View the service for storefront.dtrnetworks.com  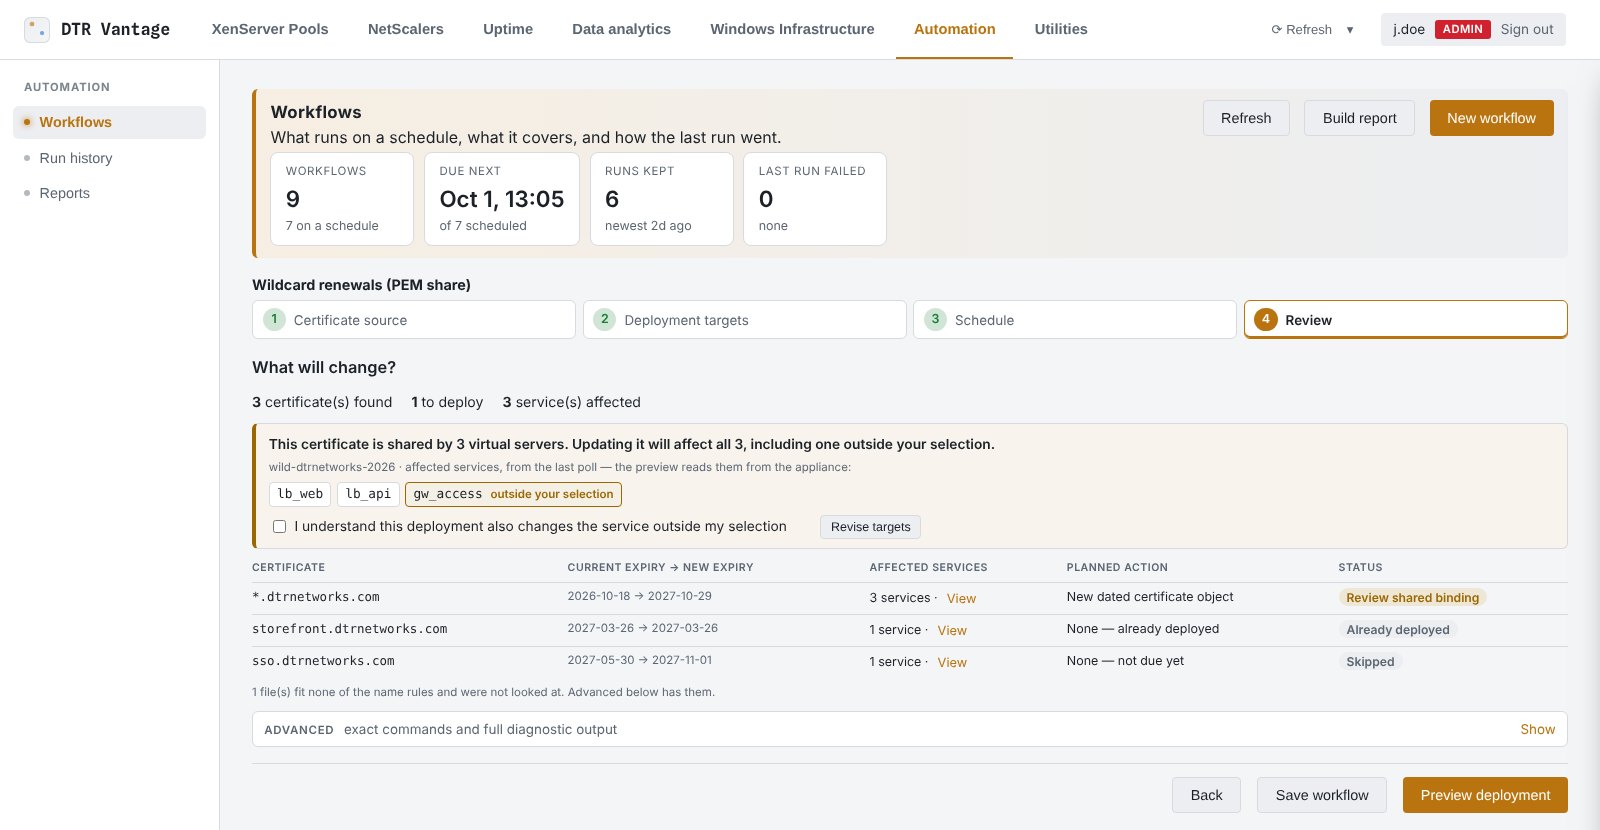pos(952,631)
